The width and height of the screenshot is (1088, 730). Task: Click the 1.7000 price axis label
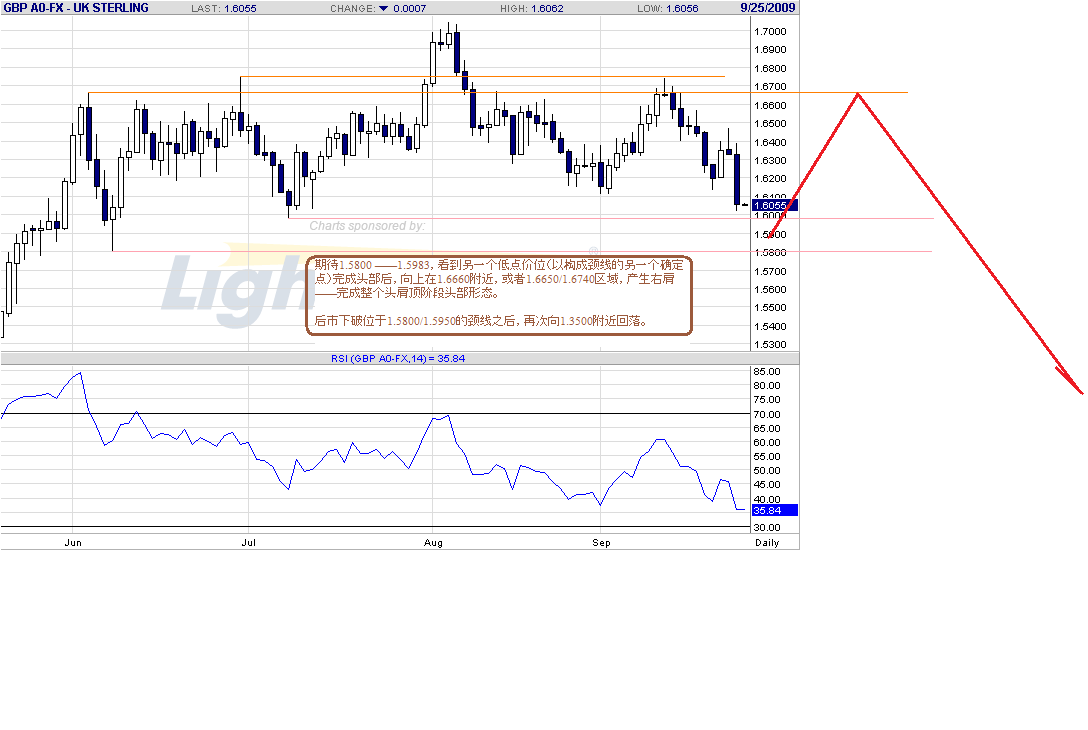(770, 31)
